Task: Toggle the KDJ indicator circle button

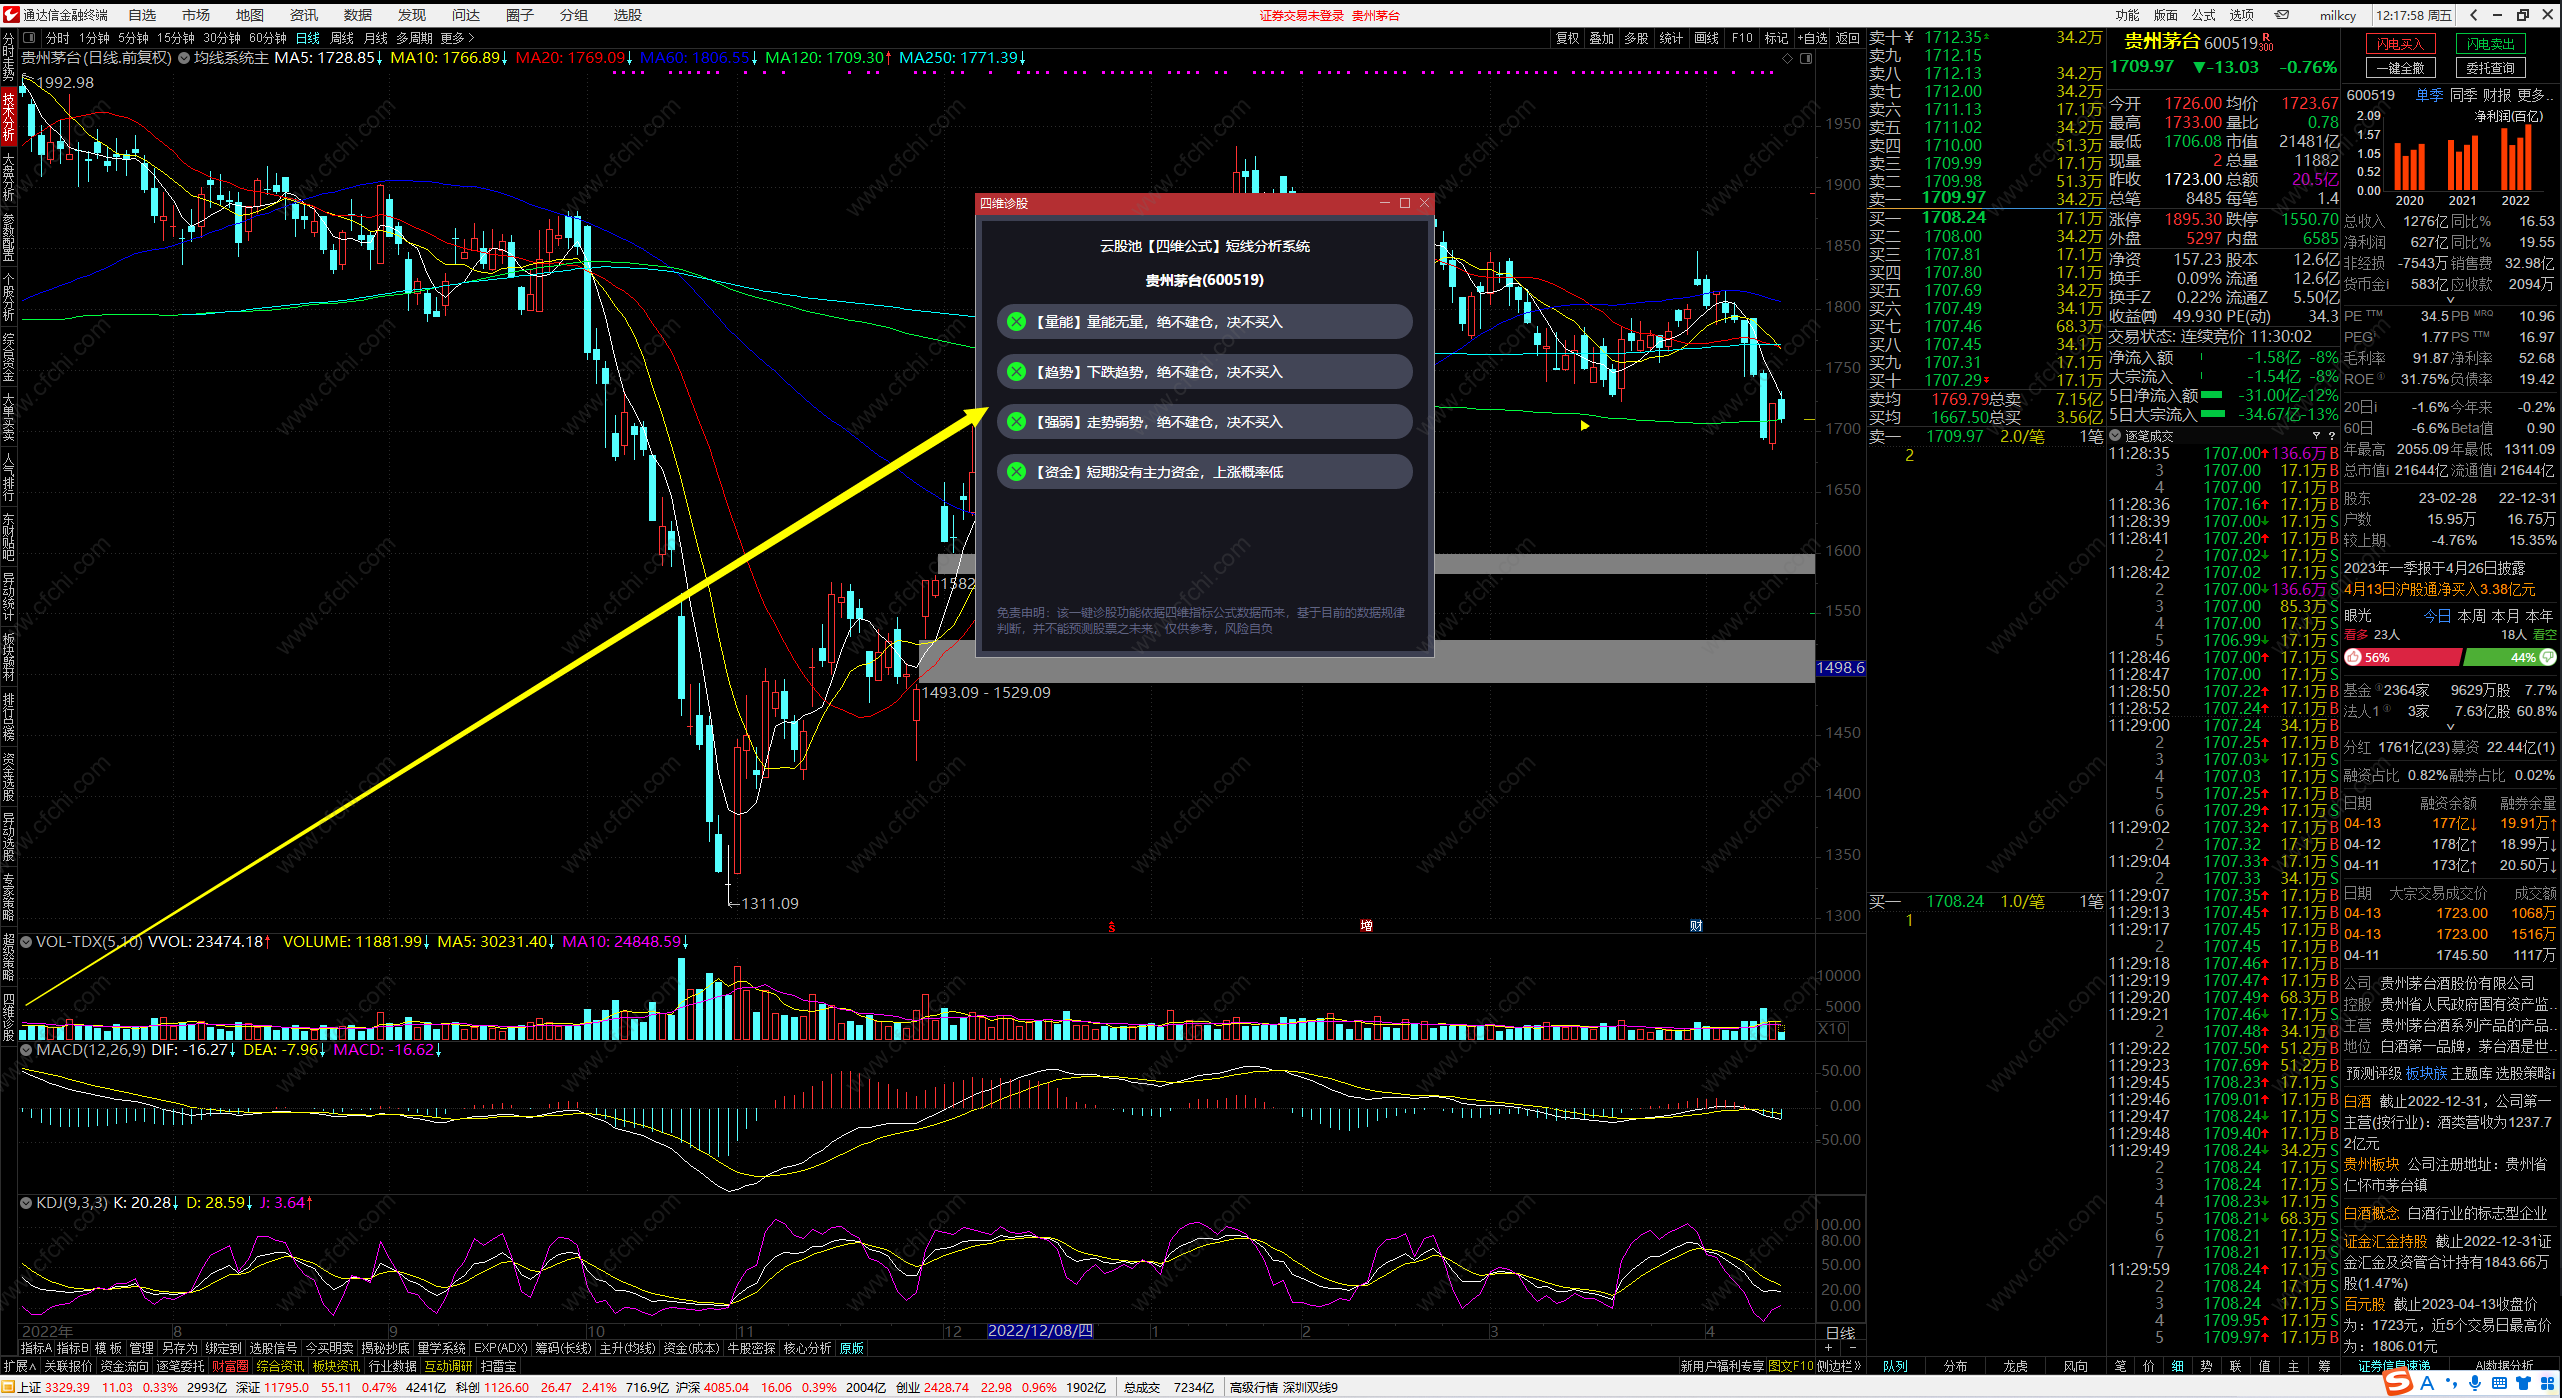Action: tap(27, 1203)
